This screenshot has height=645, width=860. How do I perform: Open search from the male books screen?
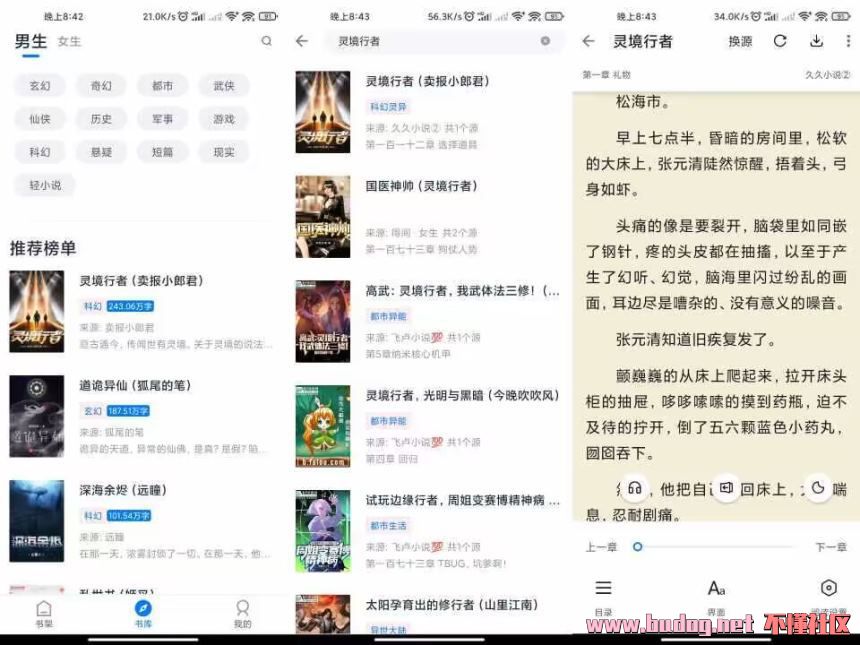coord(267,41)
